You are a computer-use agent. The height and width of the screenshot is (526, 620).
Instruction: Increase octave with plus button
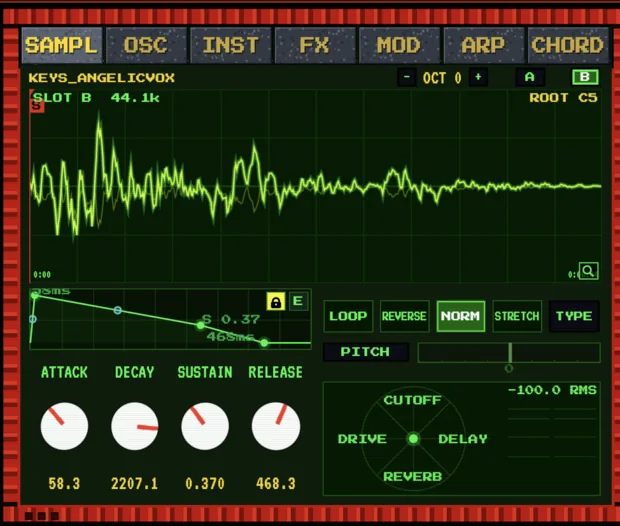(x=478, y=77)
